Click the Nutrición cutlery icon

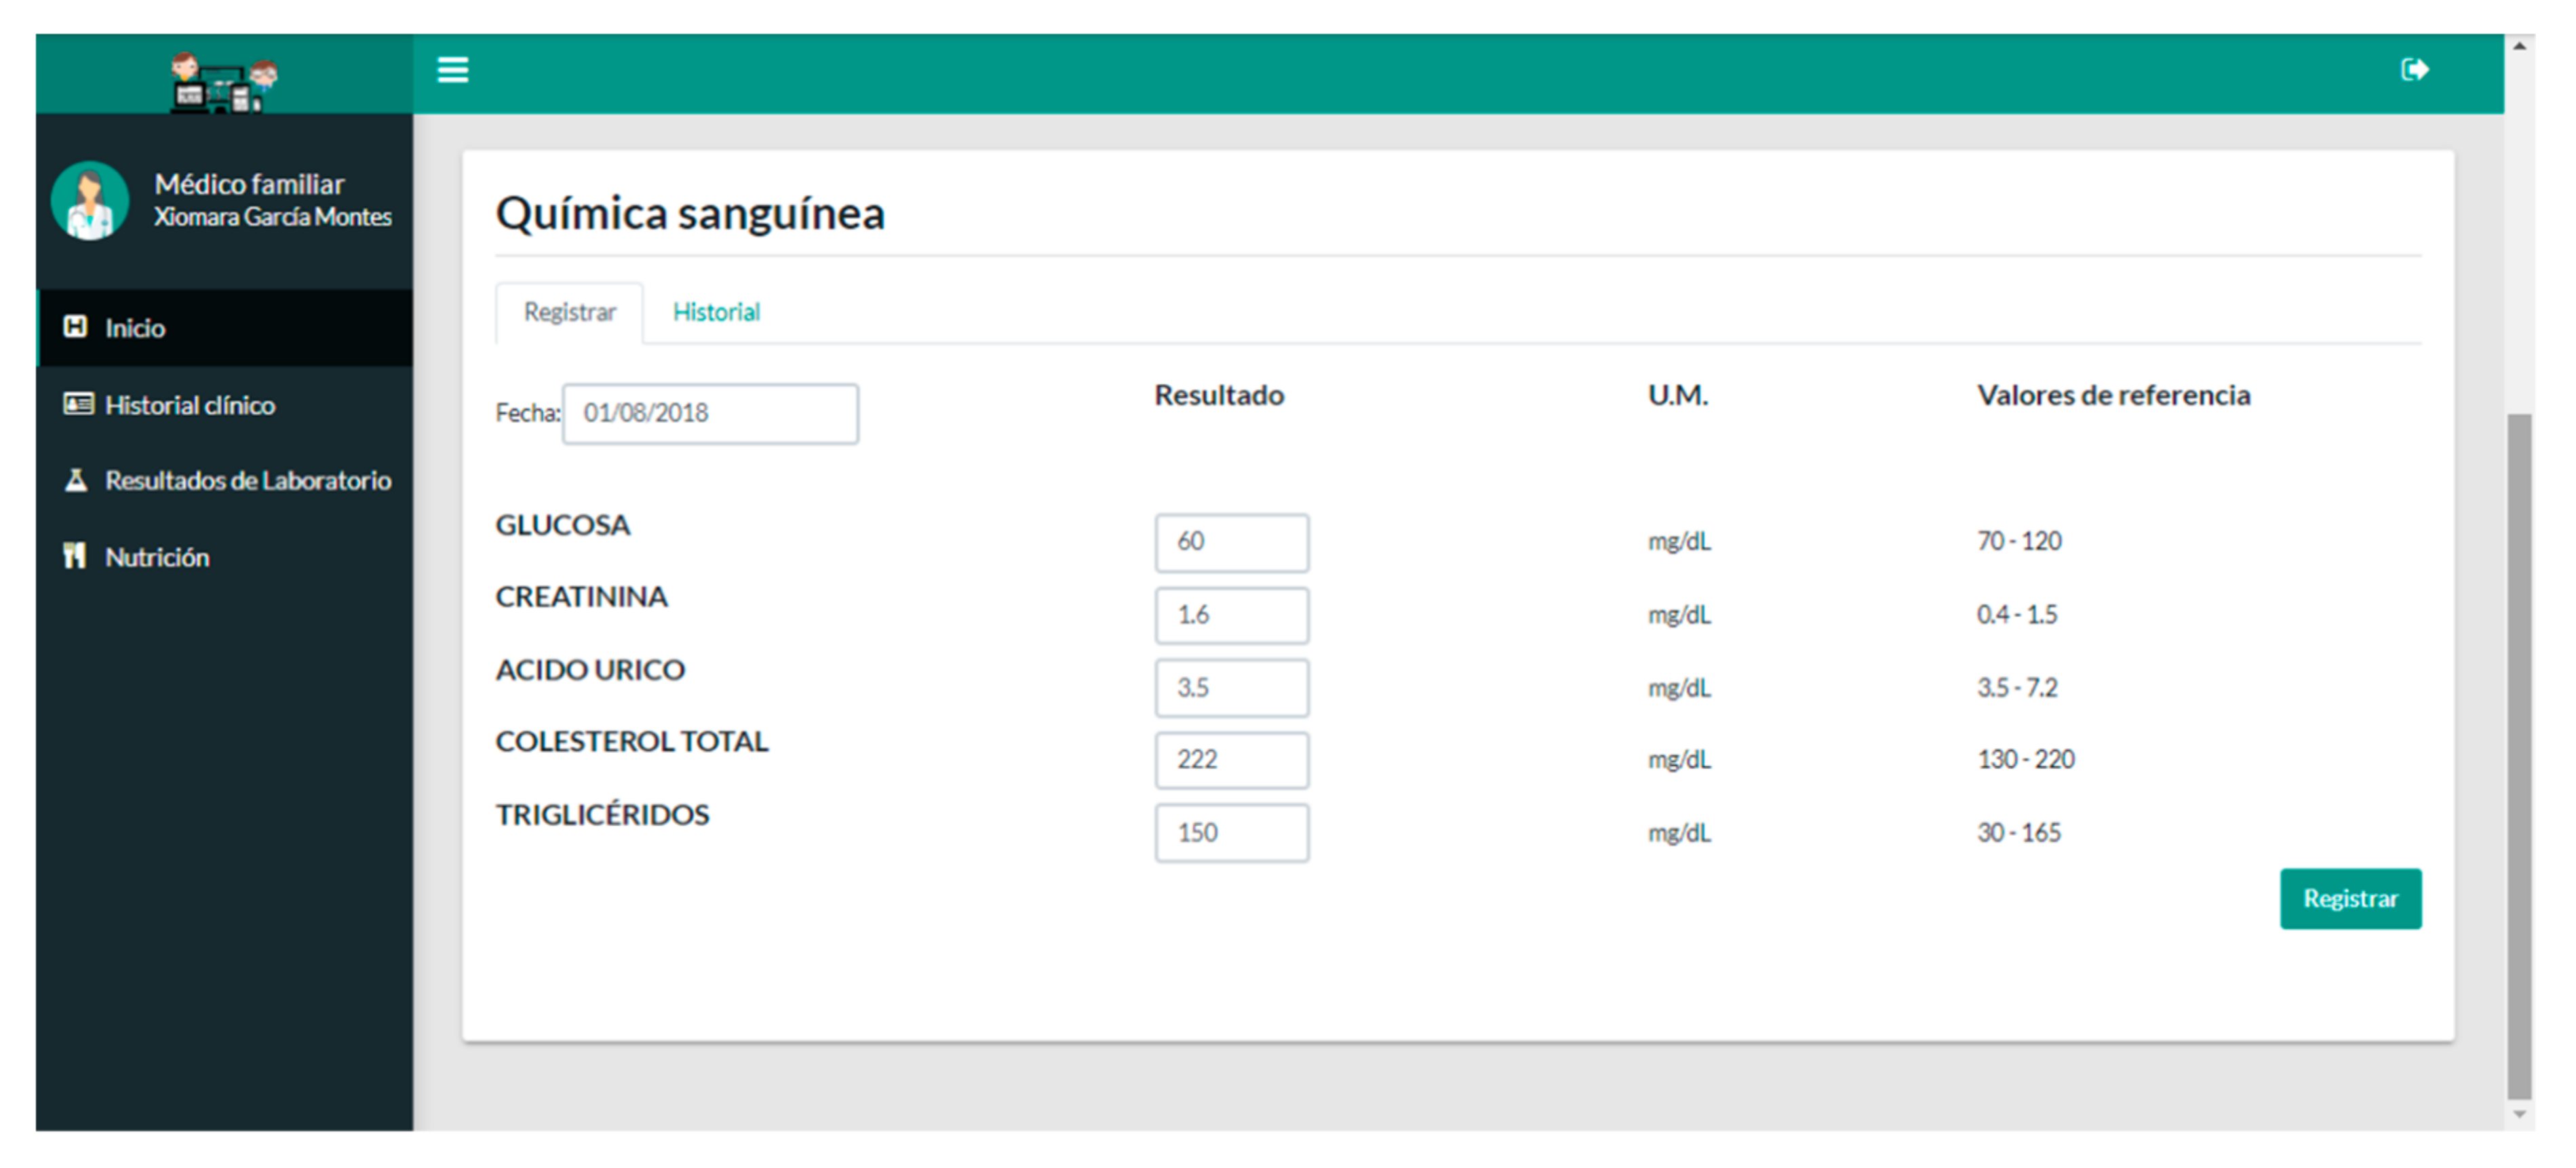[x=75, y=556]
